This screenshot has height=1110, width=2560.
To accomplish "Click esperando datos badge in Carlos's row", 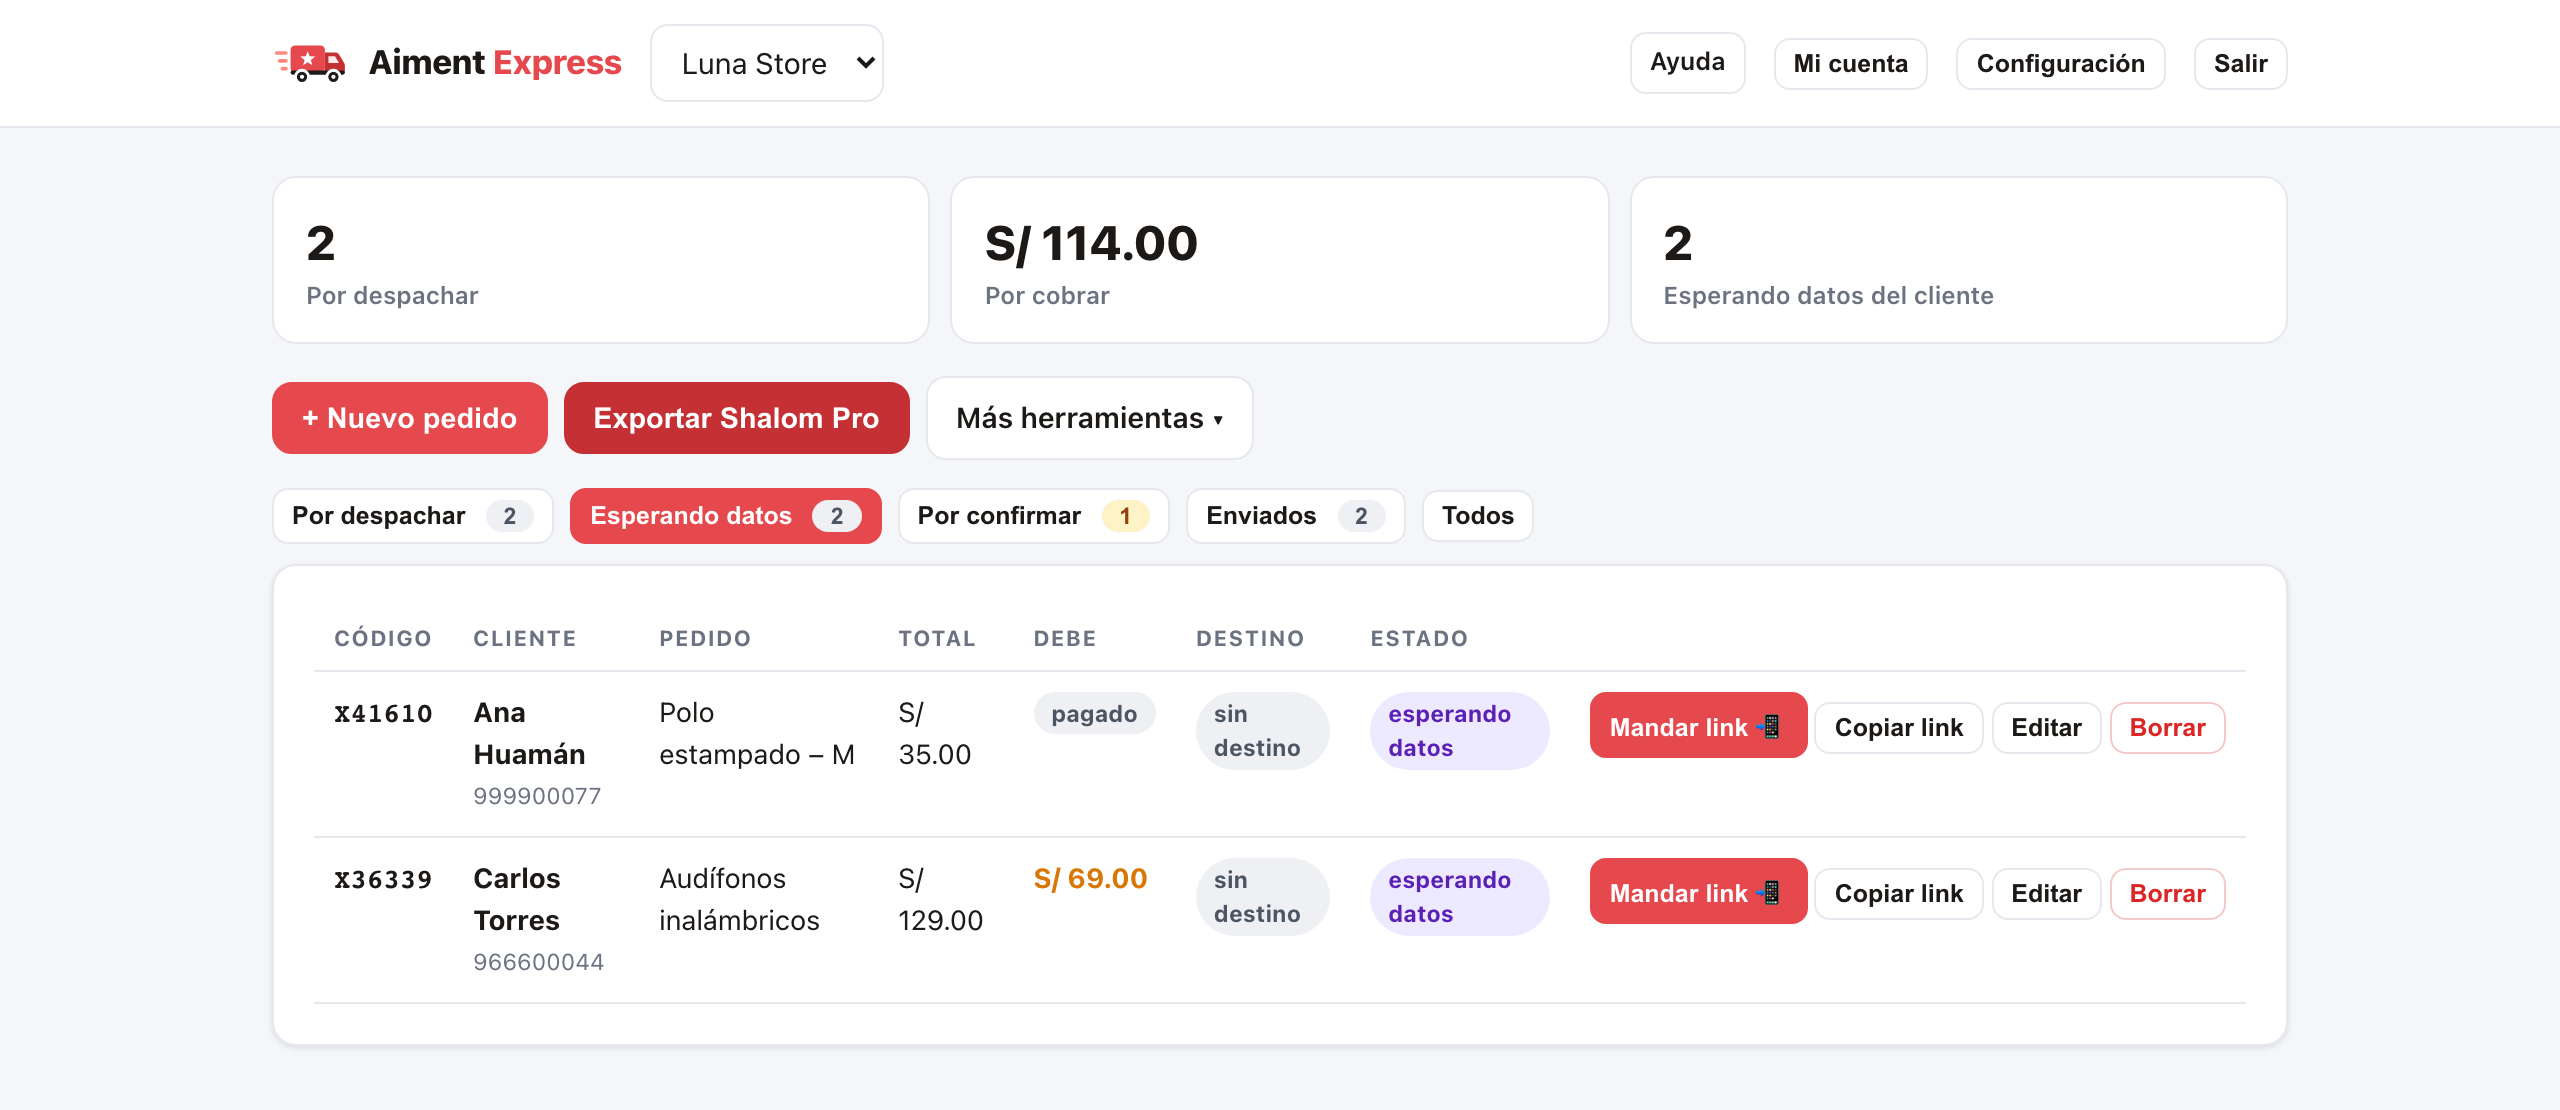I will [x=1459, y=897].
